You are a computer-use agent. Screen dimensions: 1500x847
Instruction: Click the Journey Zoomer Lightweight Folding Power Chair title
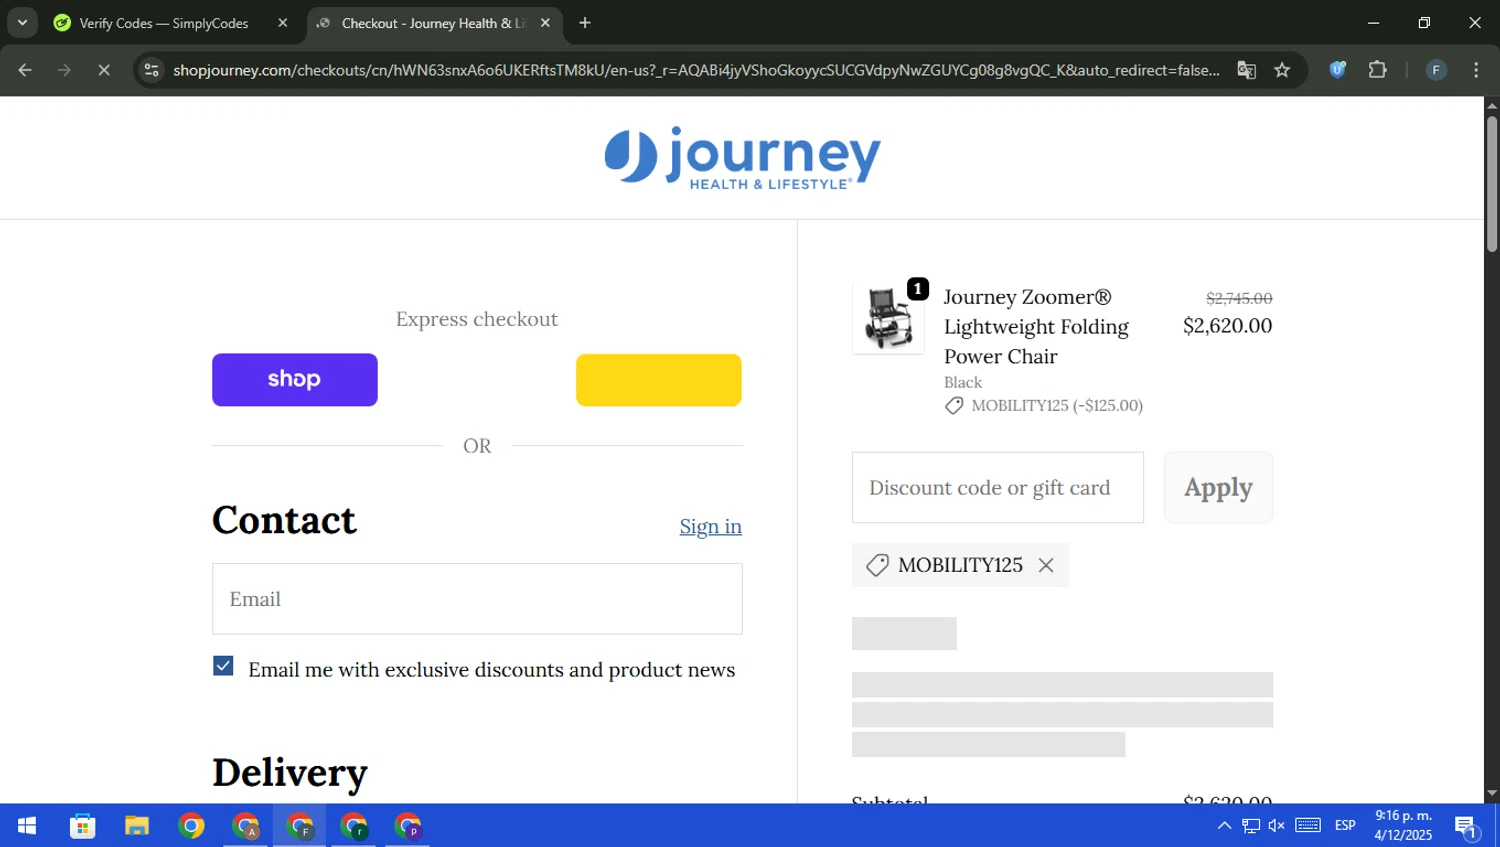[1036, 326]
